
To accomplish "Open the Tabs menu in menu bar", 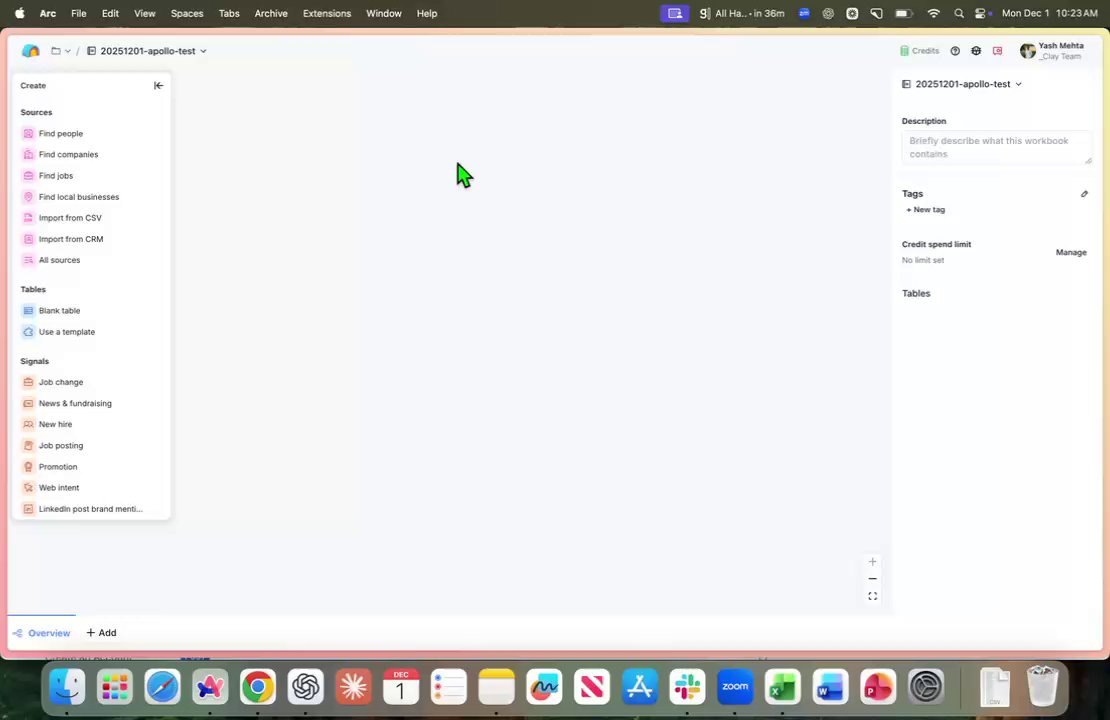I will [229, 13].
